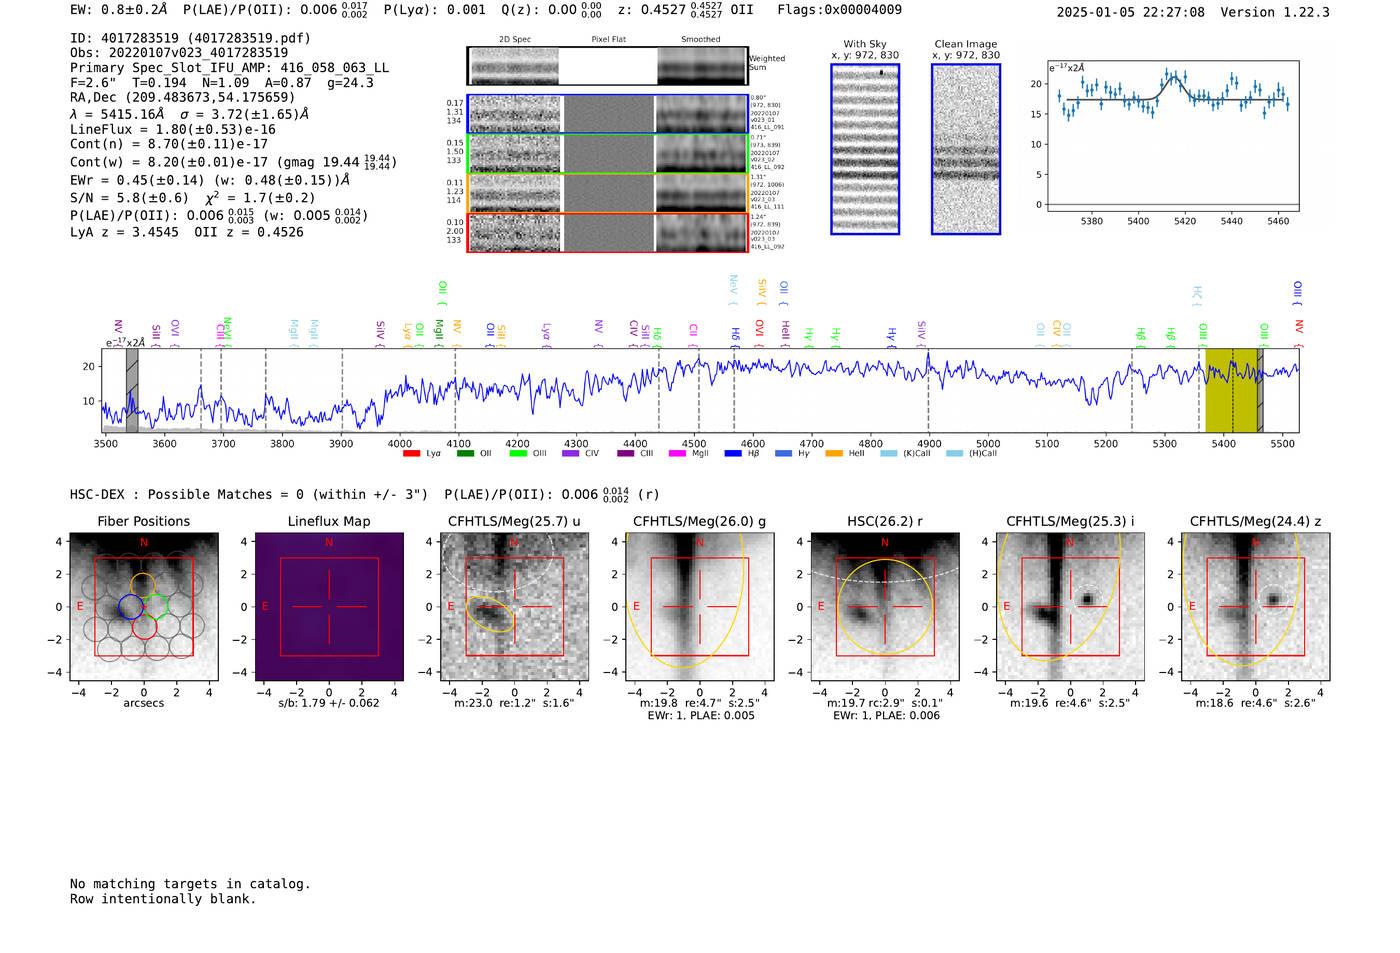The image size is (1400, 953).
Task: Open the CFHTLS/Meg(25.3) i image
Action: (x=1070, y=607)
